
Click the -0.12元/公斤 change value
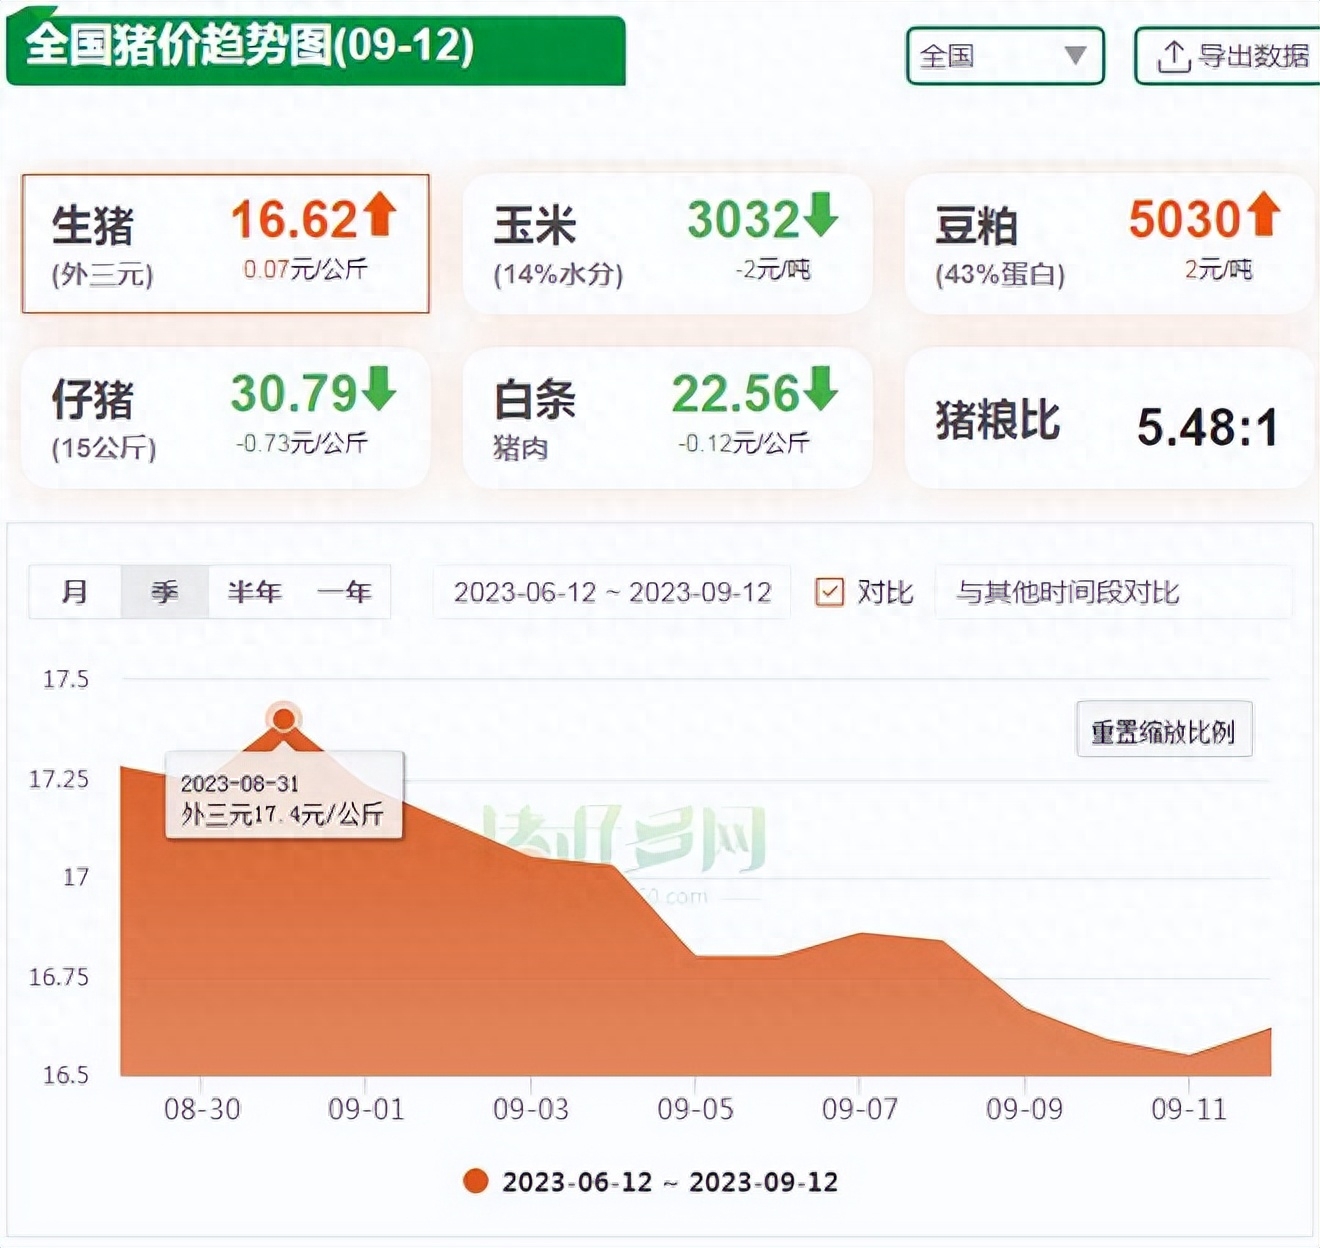743,442
